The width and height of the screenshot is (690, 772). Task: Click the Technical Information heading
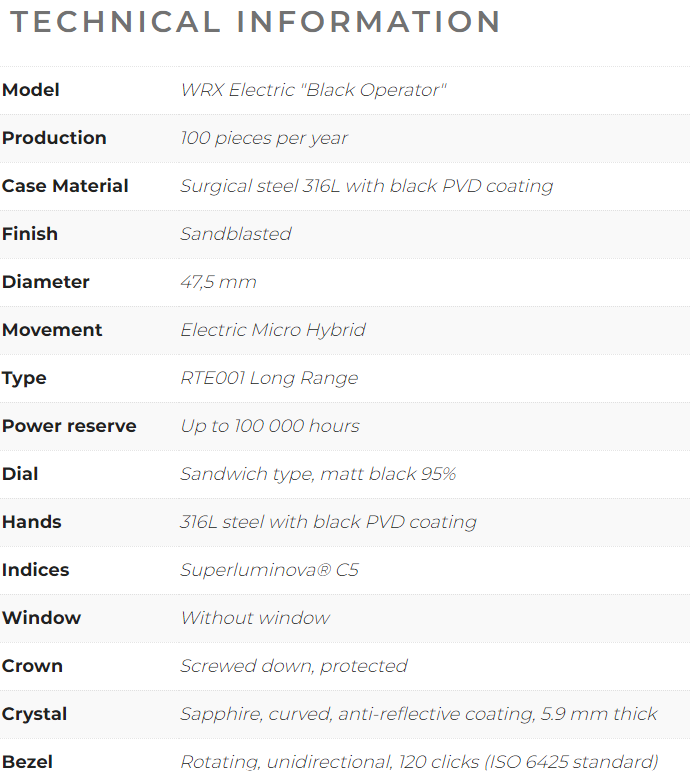pos(255,22)
